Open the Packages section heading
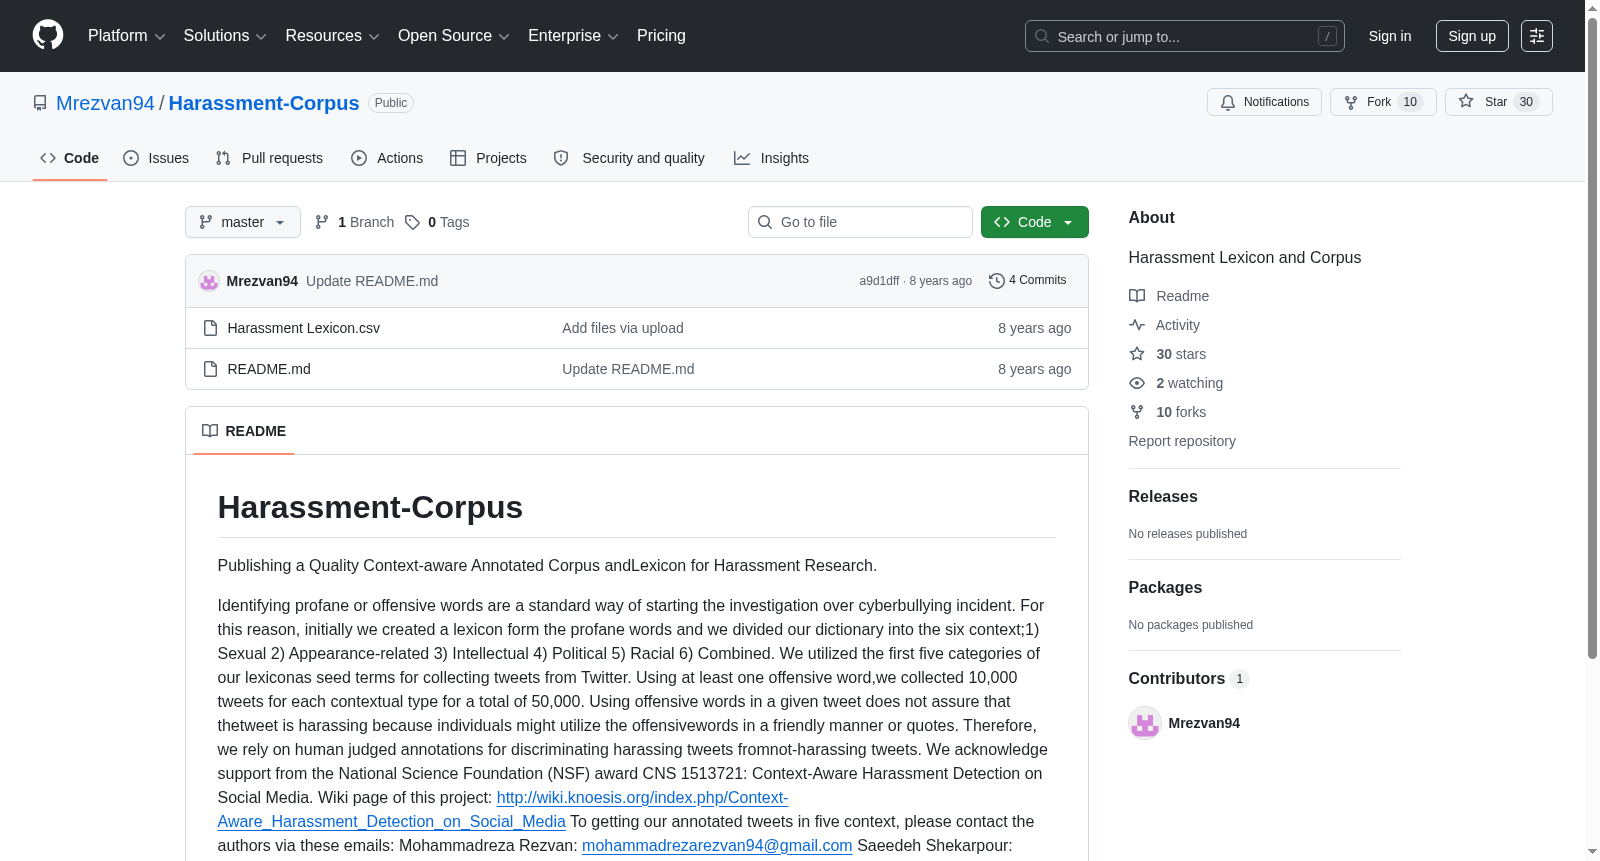 tap(1165, 588)
